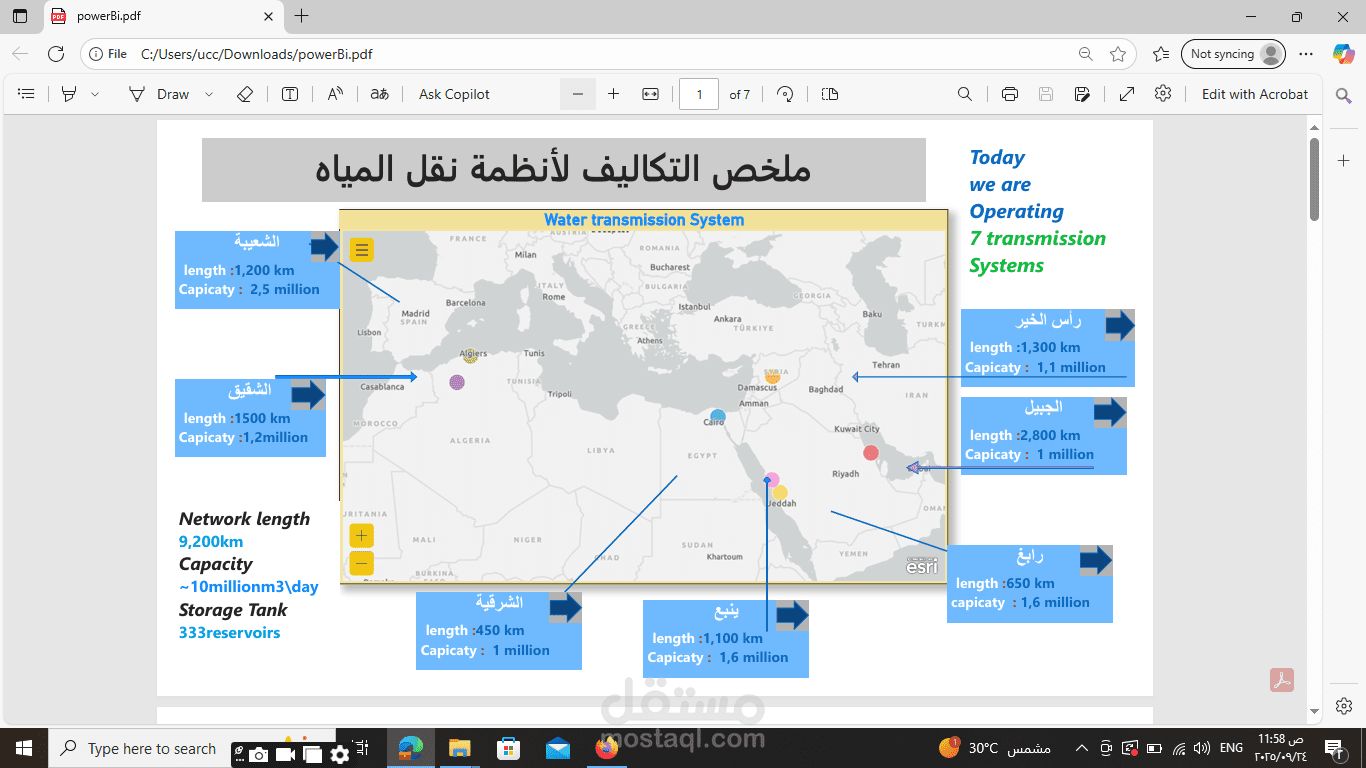Print the powerBi.pdf document
Screen dimensions: 1366x768
tap(1010, 94)
